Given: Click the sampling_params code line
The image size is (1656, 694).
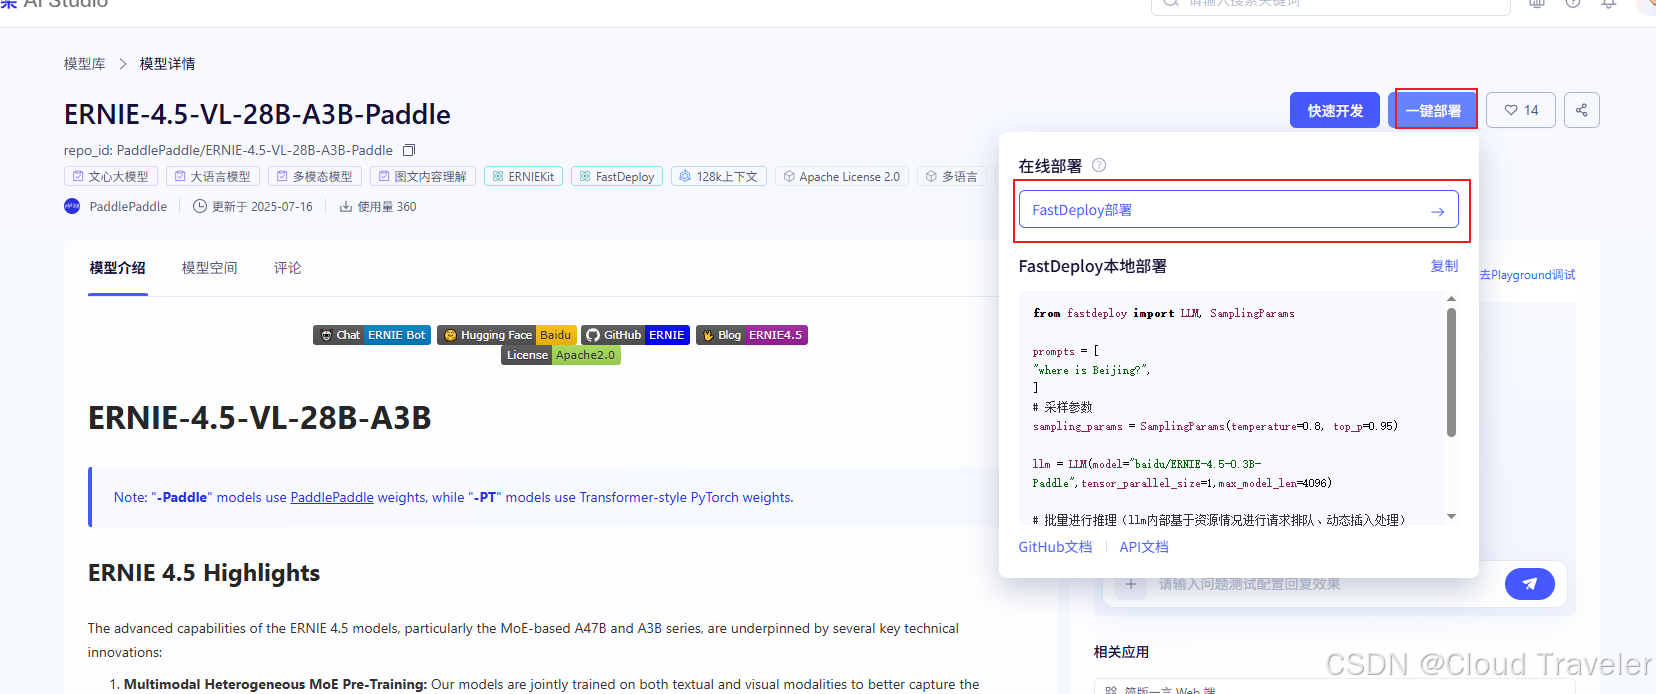Looking at the screenshot, I should (1215, 426).
